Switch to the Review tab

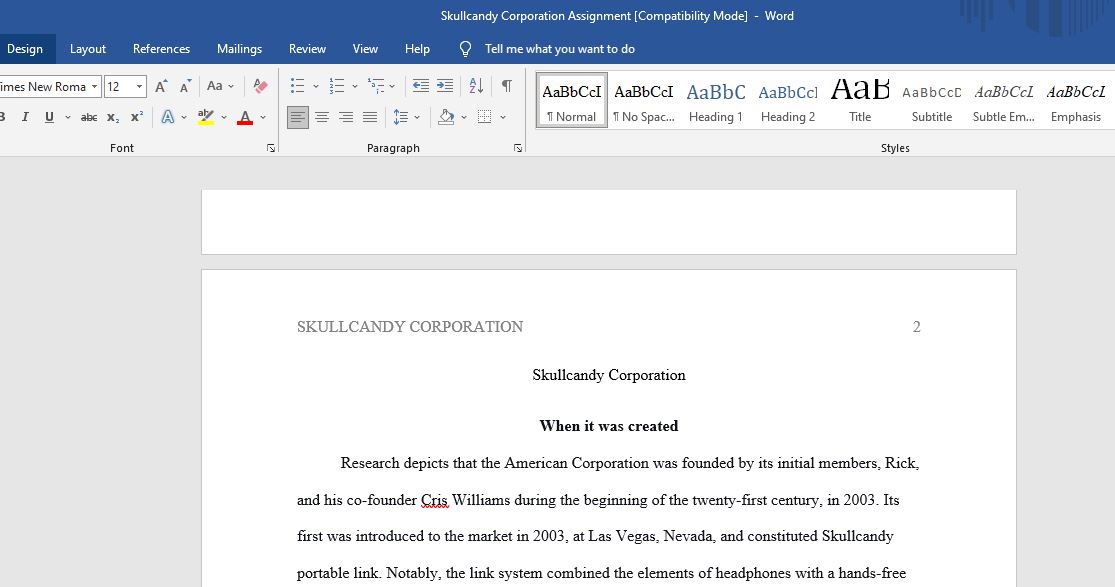coord(307,48)
